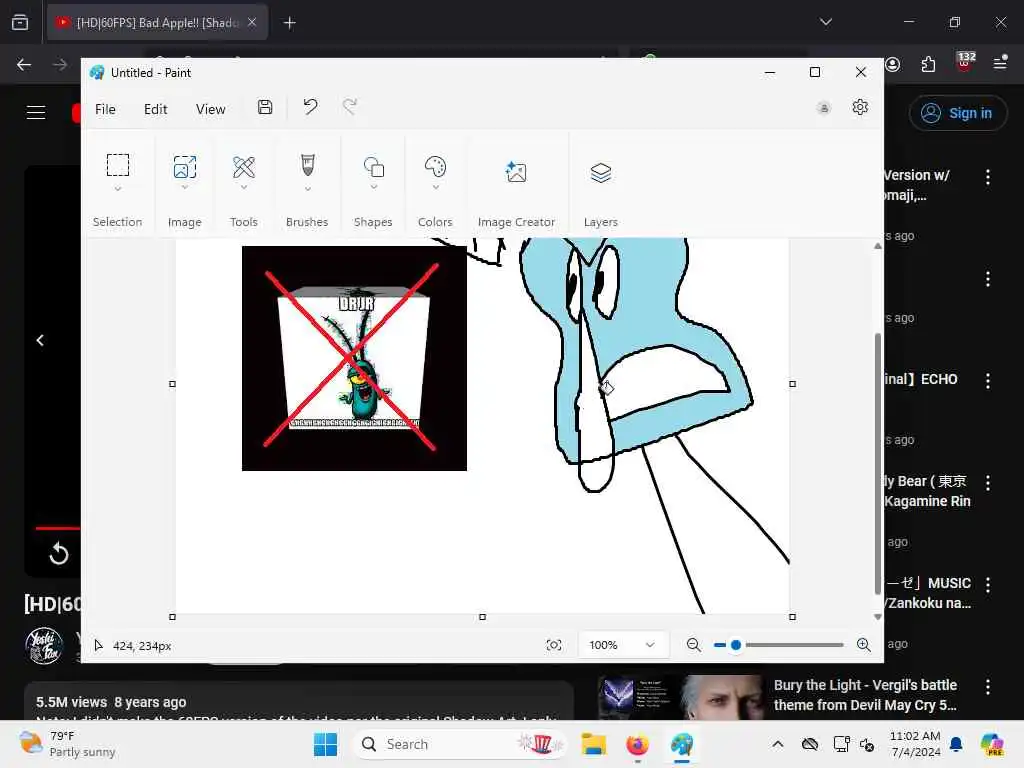Close the Bad Apple browser tab
The height and width of the screenshot is (768, 1024).
click(251, 22)
